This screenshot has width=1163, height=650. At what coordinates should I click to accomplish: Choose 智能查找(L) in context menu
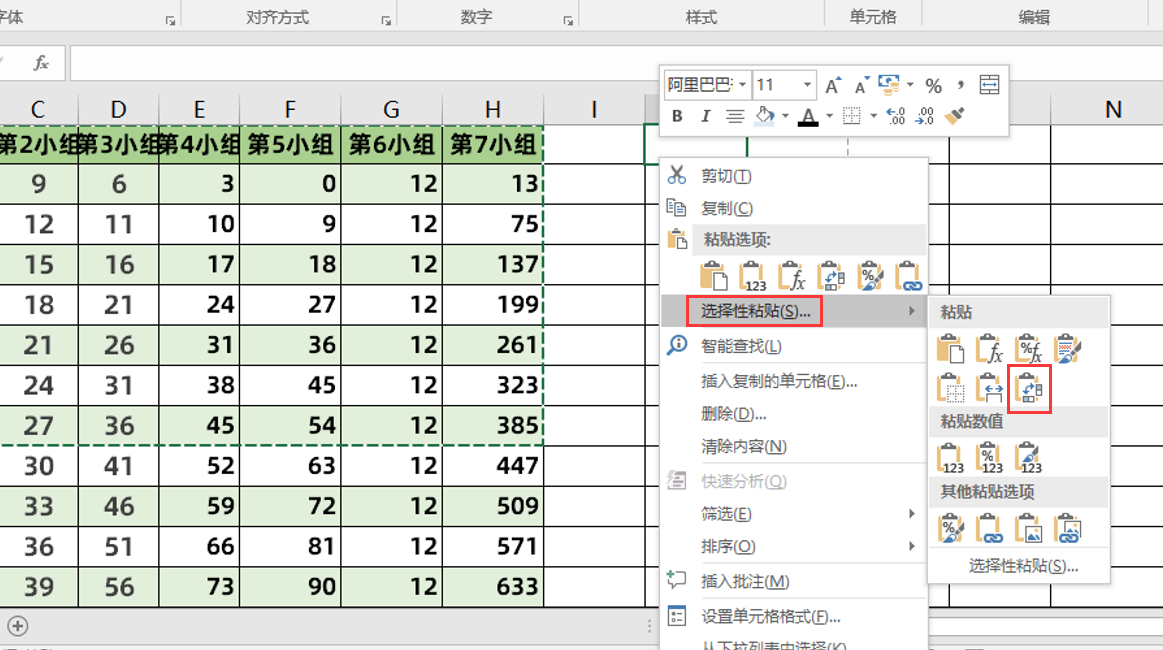(x=794, y=346)
